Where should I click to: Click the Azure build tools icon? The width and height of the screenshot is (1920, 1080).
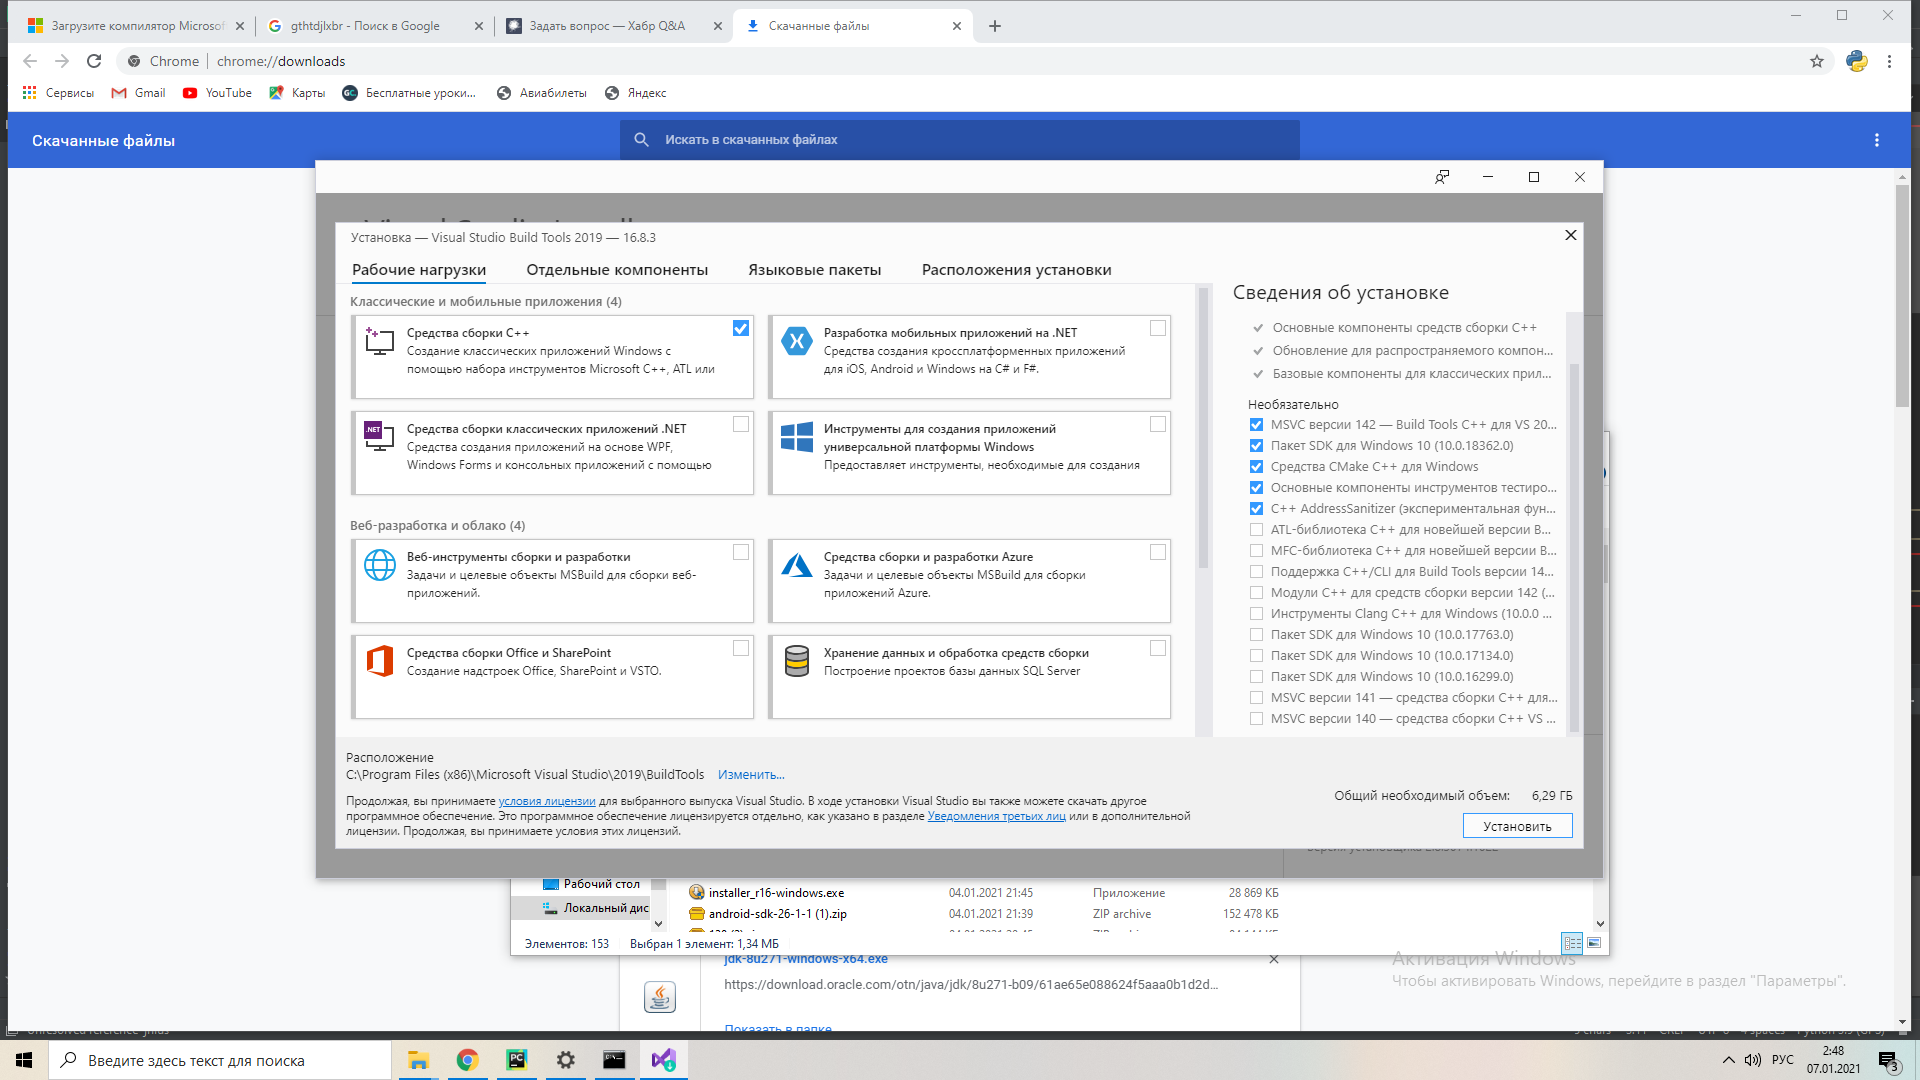point(796,565)
